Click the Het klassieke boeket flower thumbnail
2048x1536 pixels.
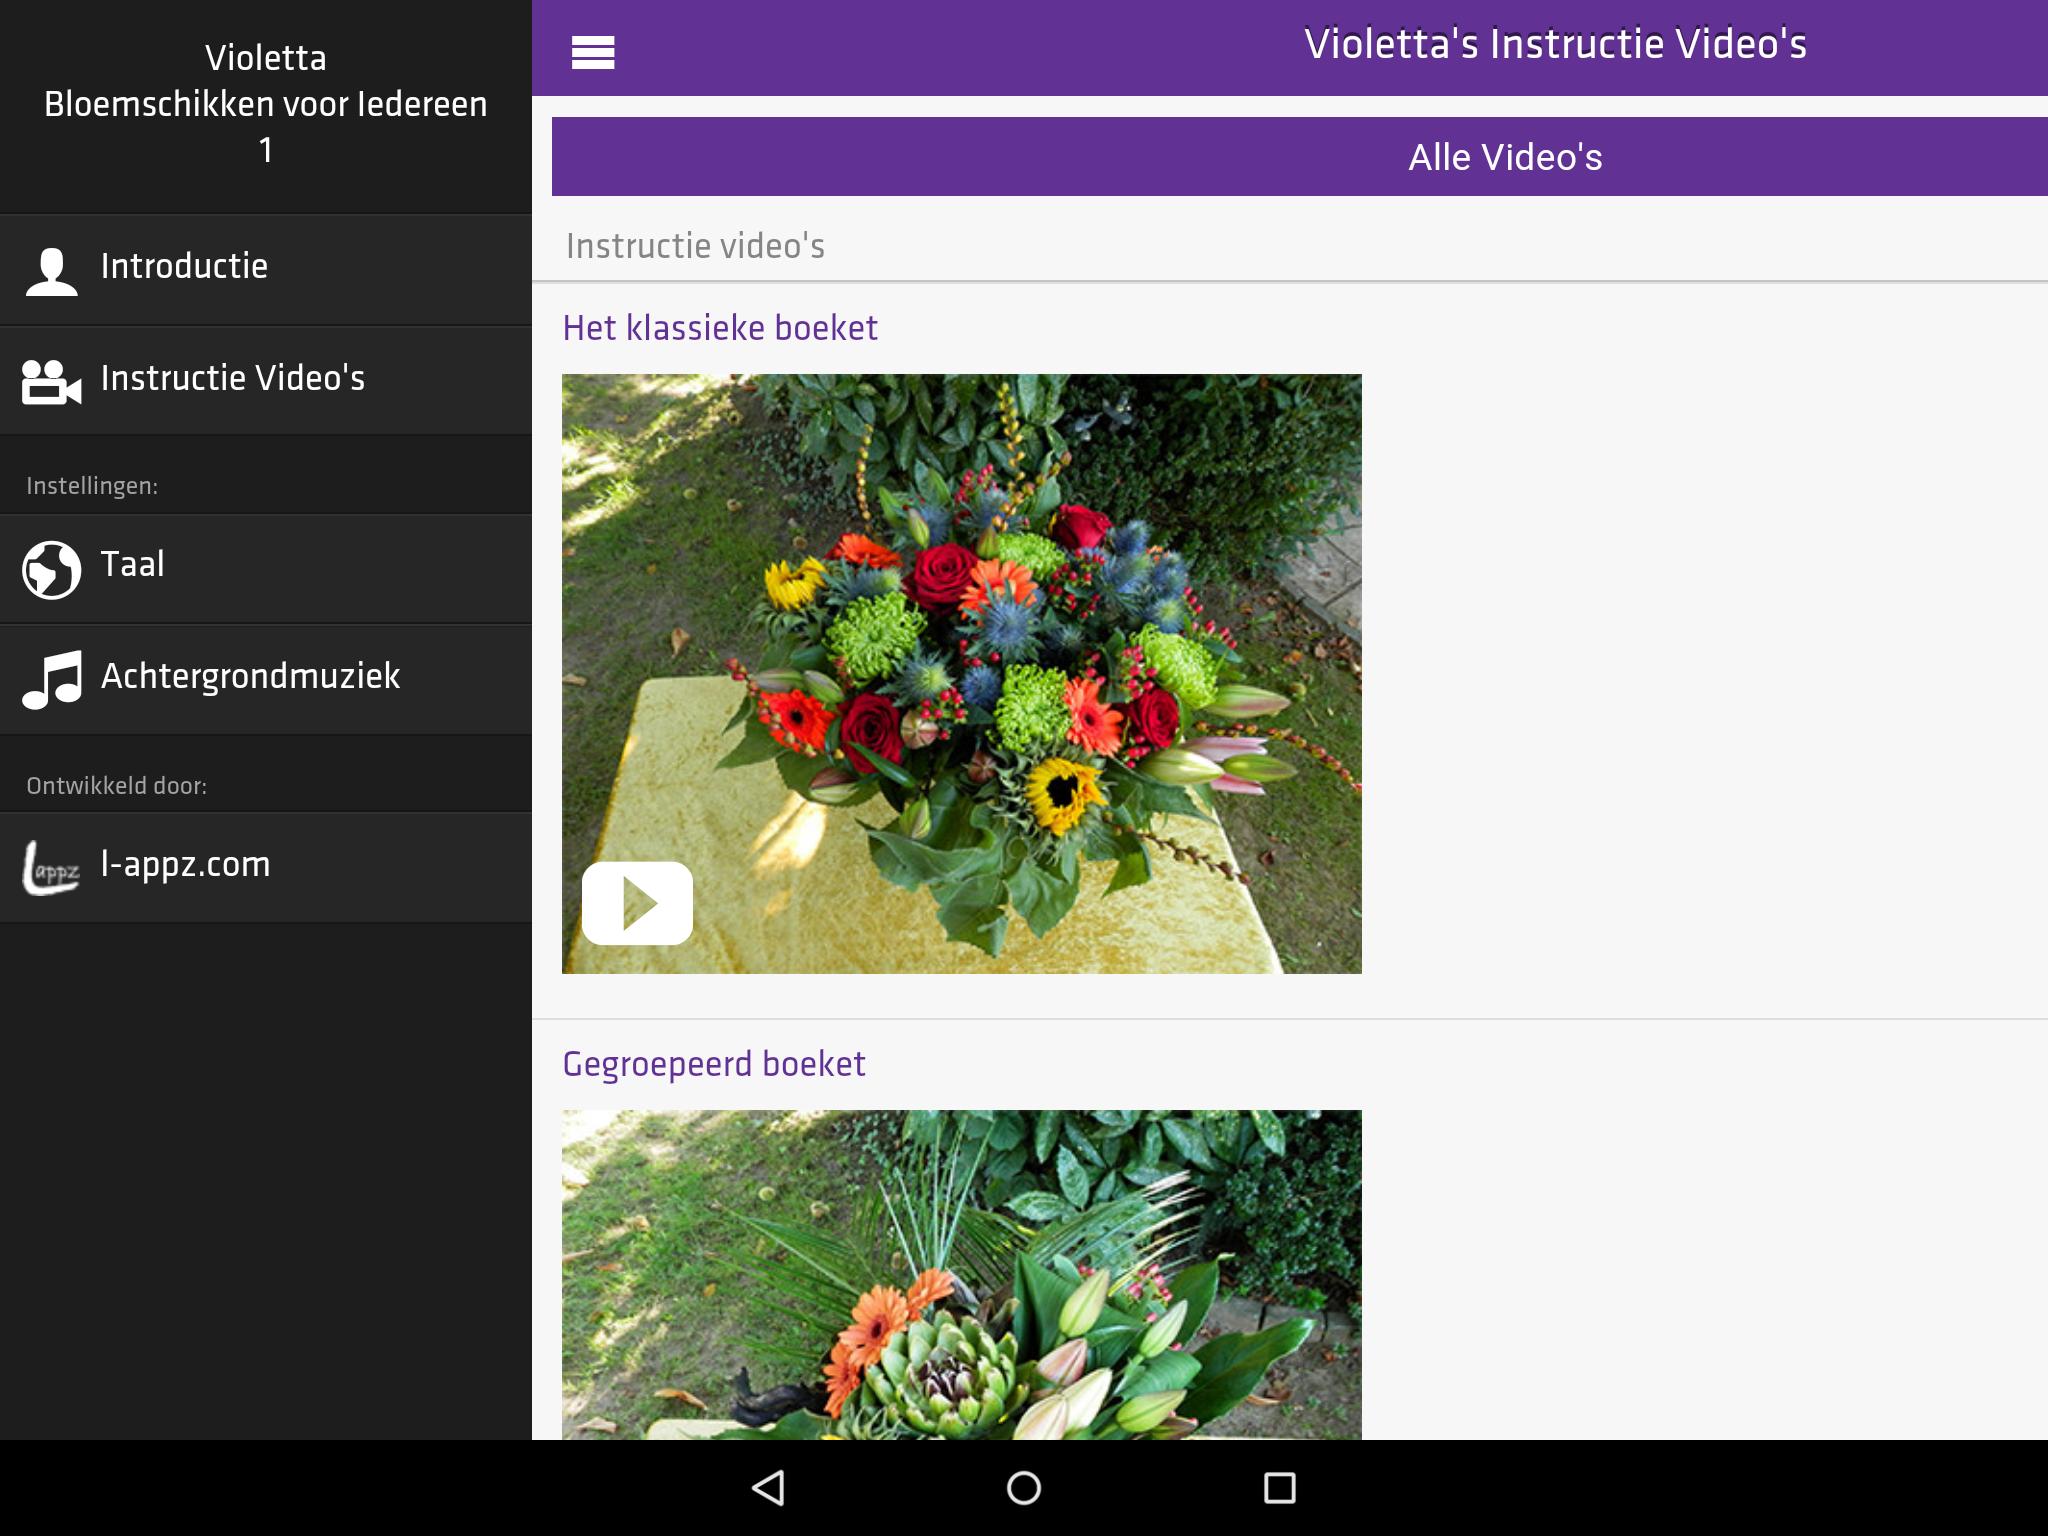pos(962,674)
